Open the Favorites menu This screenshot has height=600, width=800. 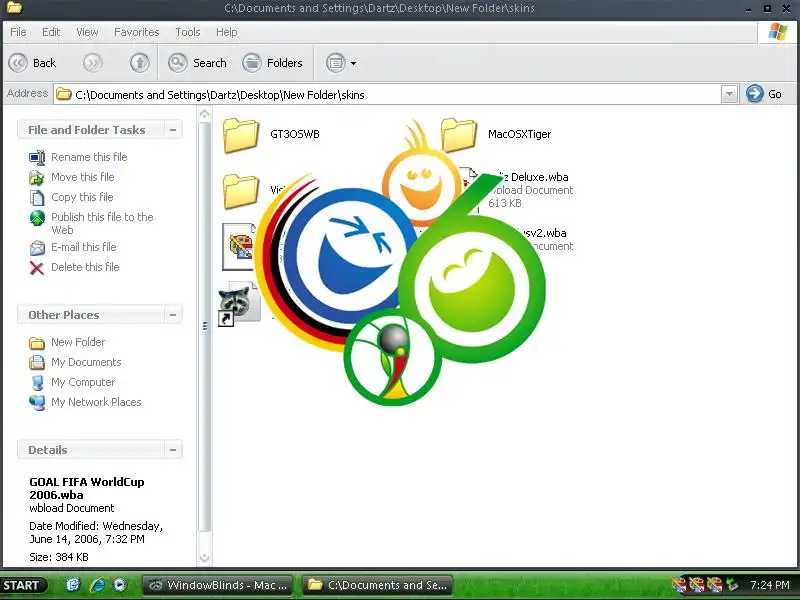coord(136,32)
